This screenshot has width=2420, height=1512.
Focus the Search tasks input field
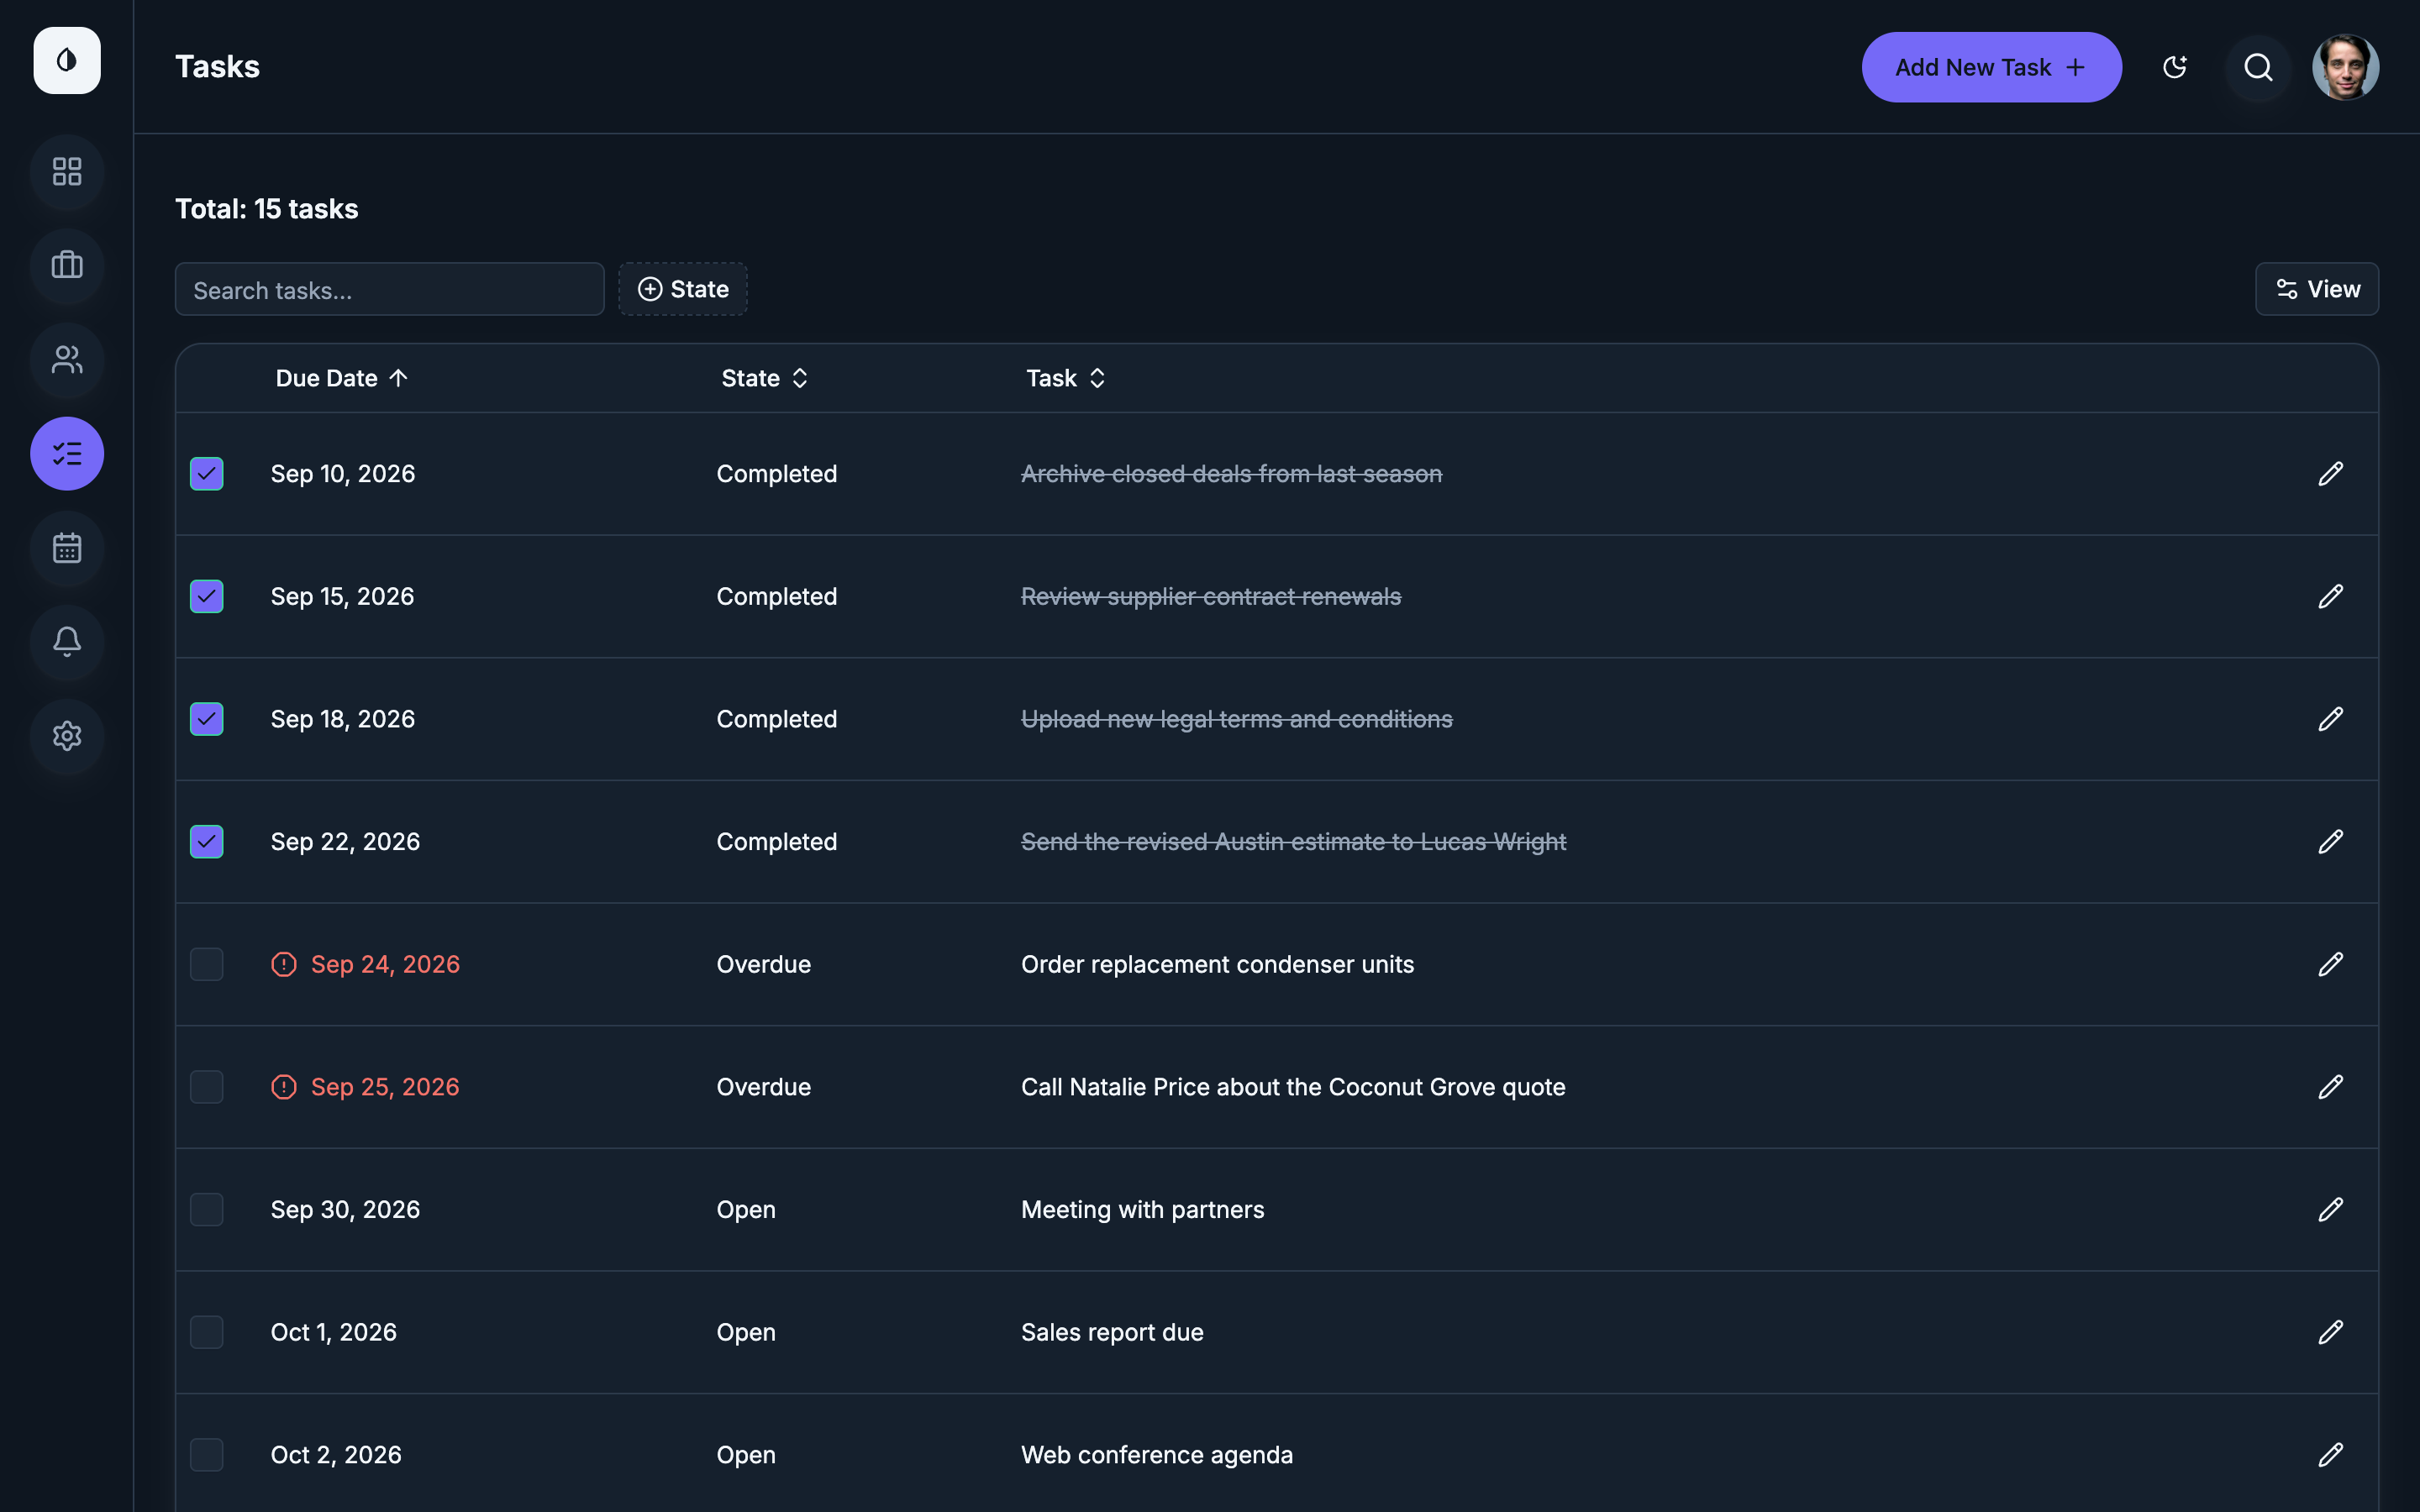[390, 290]
